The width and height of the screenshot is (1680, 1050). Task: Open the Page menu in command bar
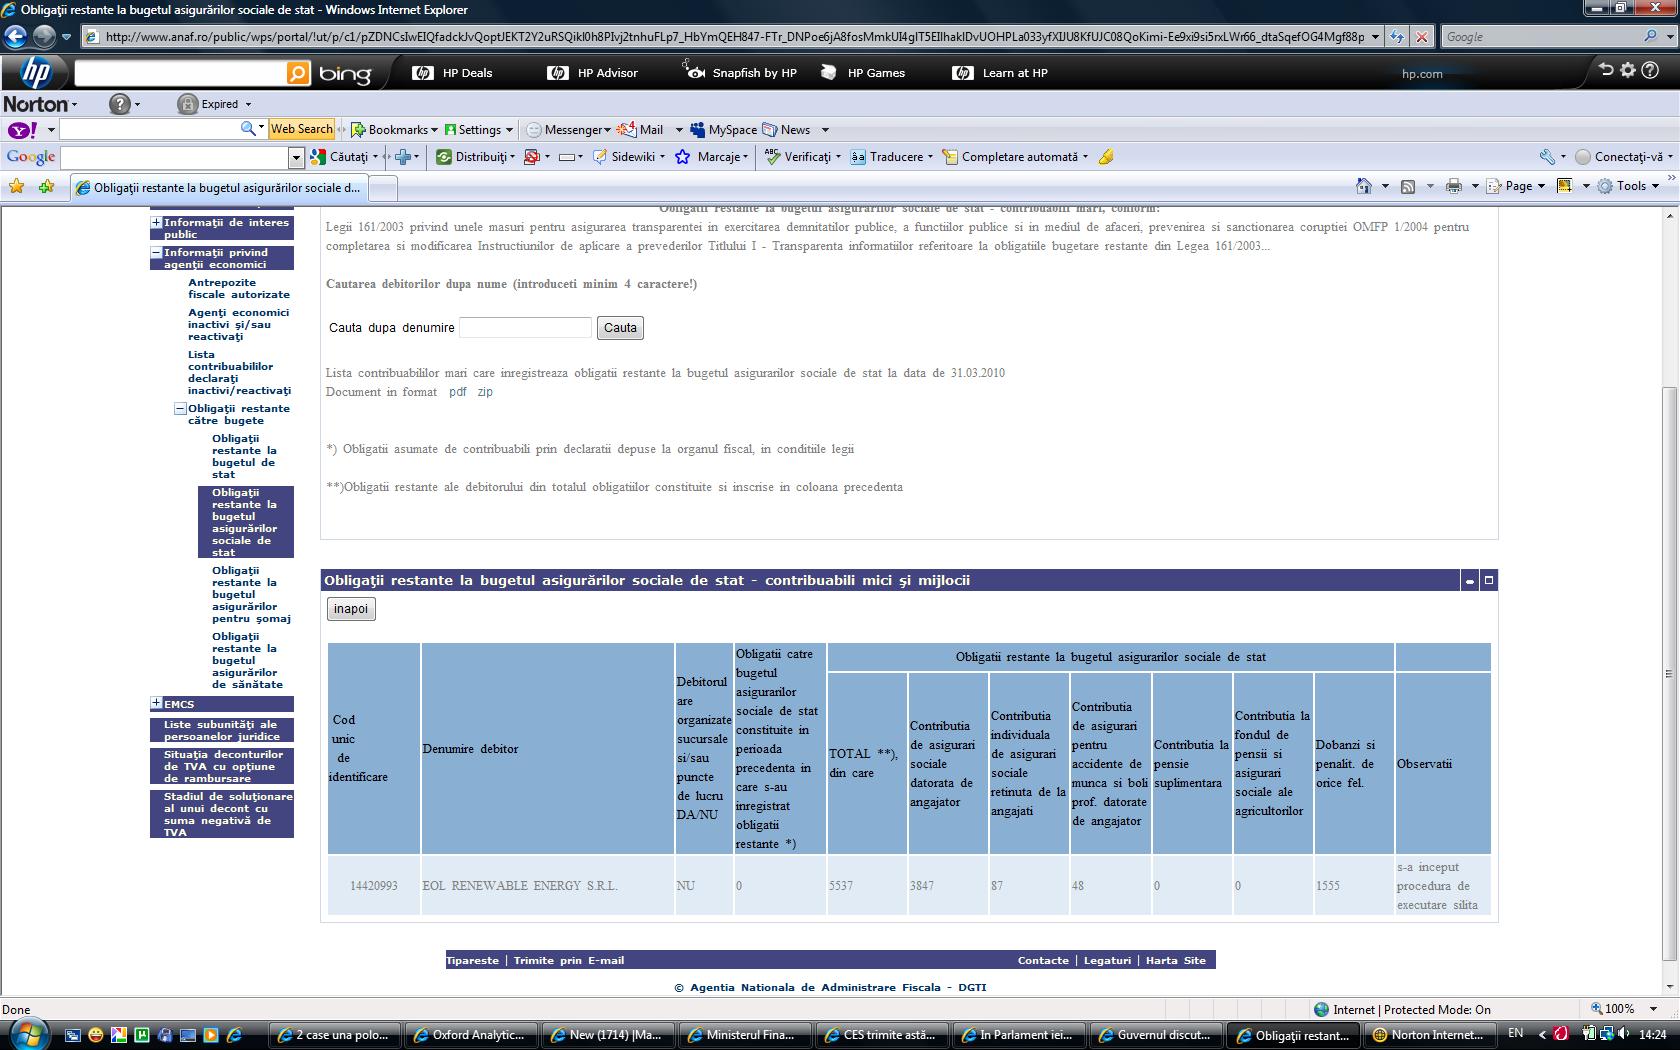(x=1517, y=186)
